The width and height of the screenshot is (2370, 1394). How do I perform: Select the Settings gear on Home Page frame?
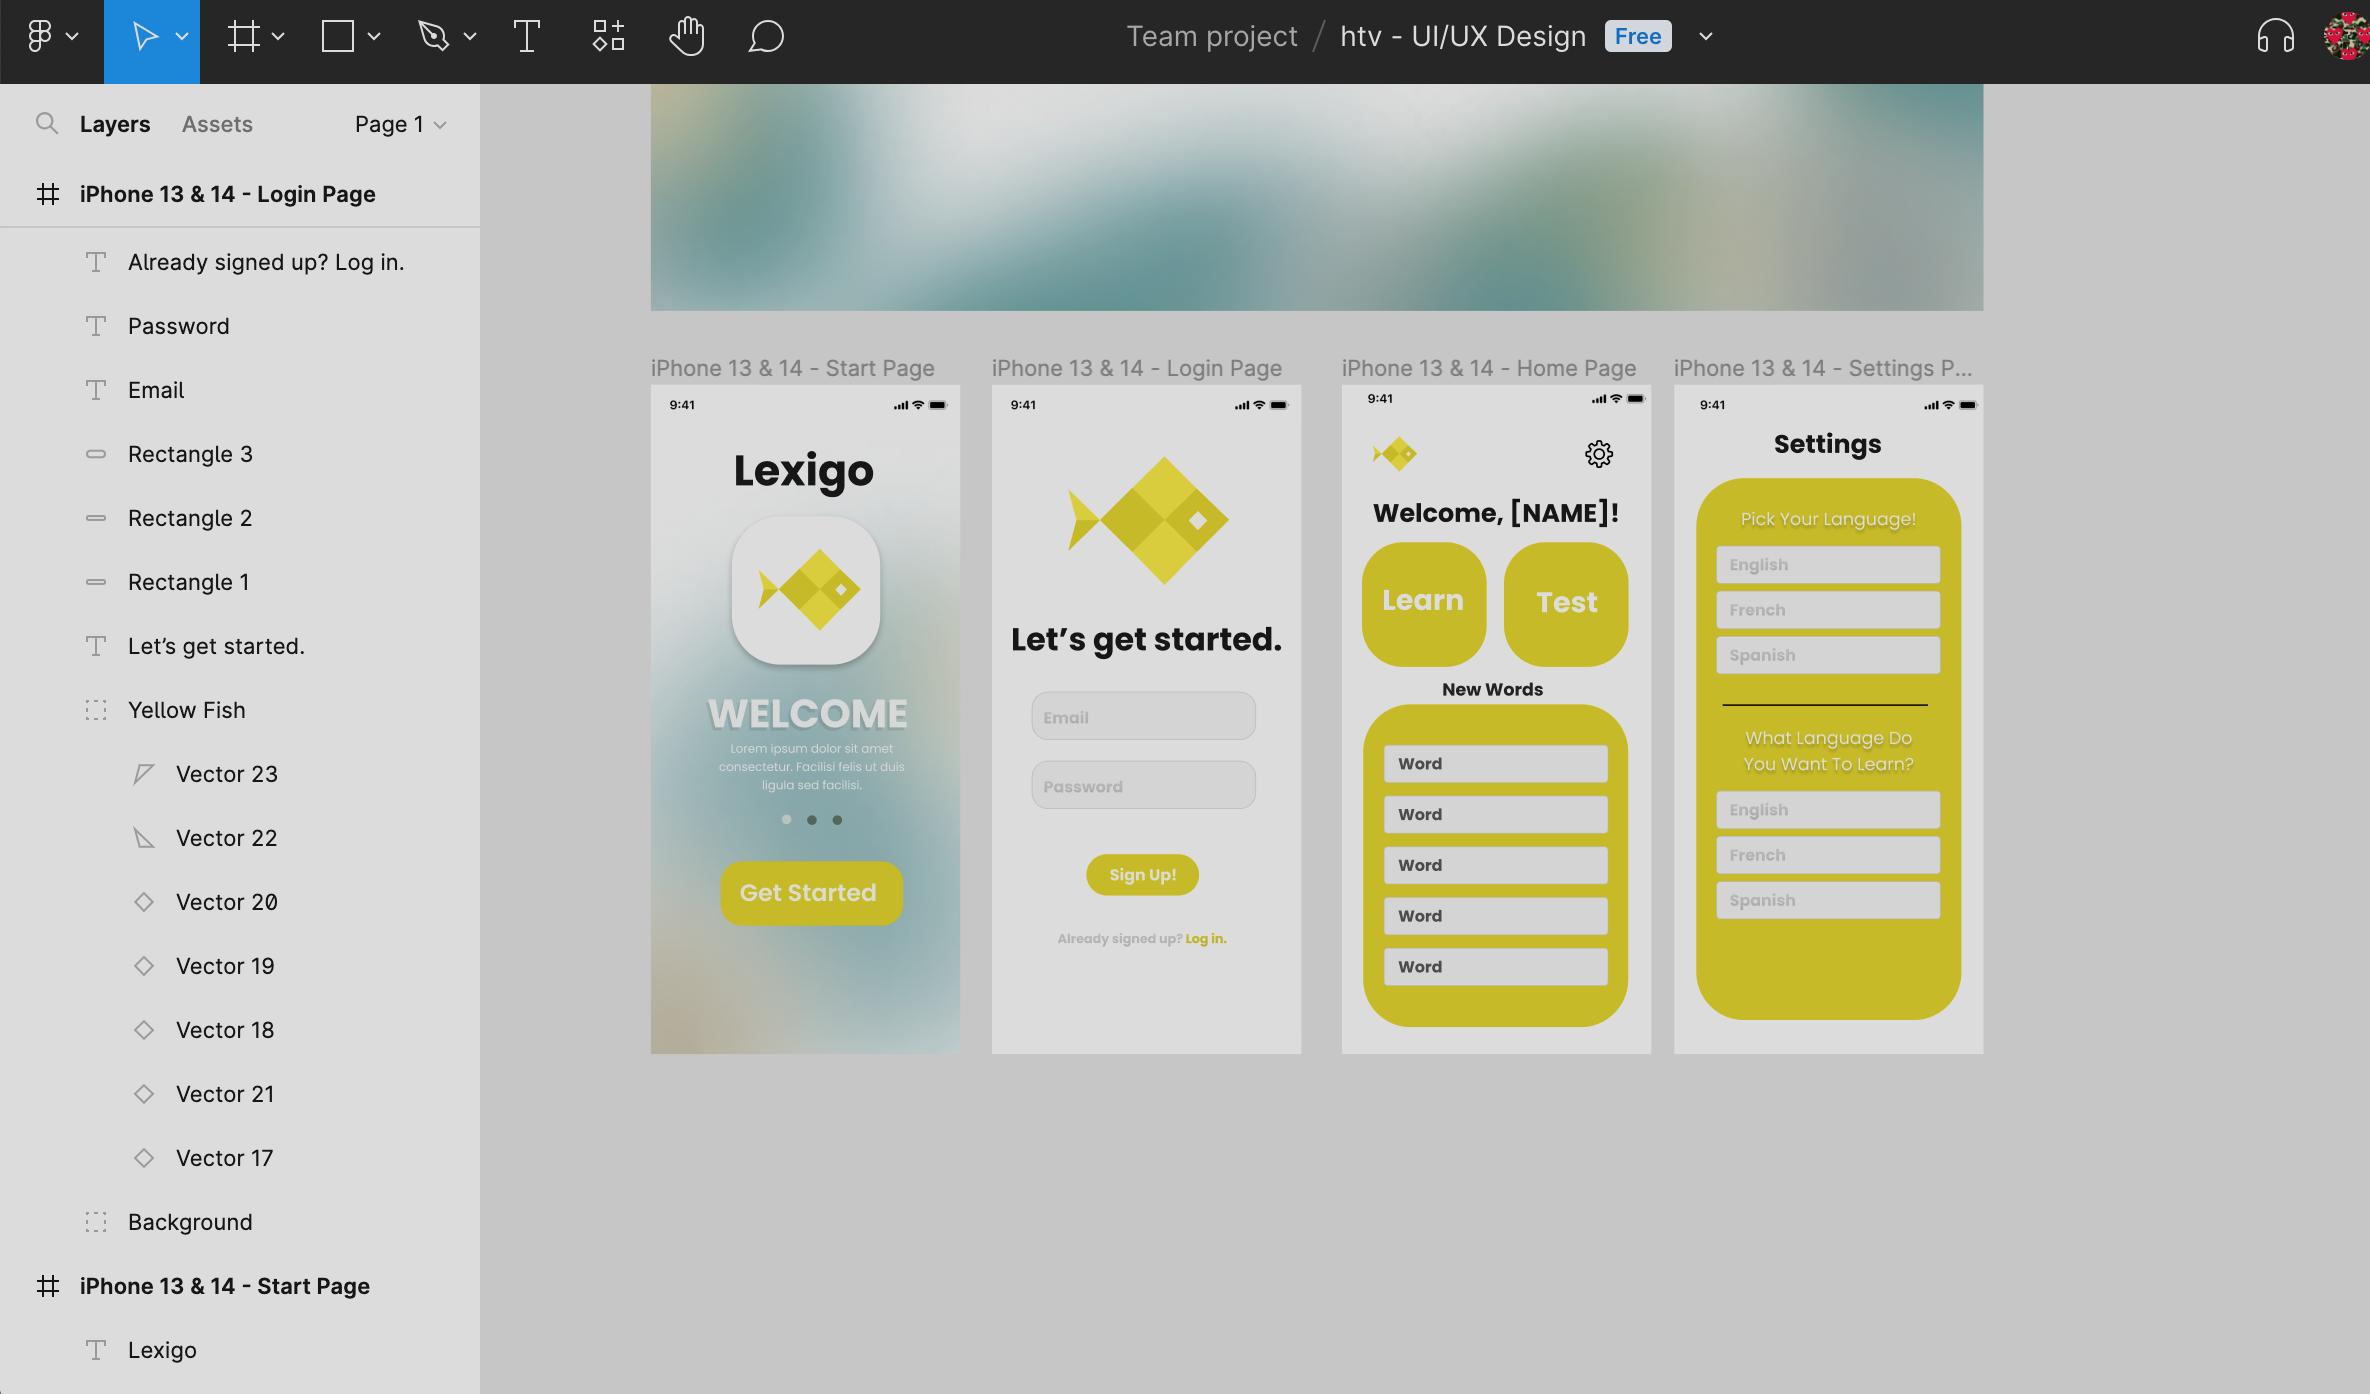pos(1599,454)
